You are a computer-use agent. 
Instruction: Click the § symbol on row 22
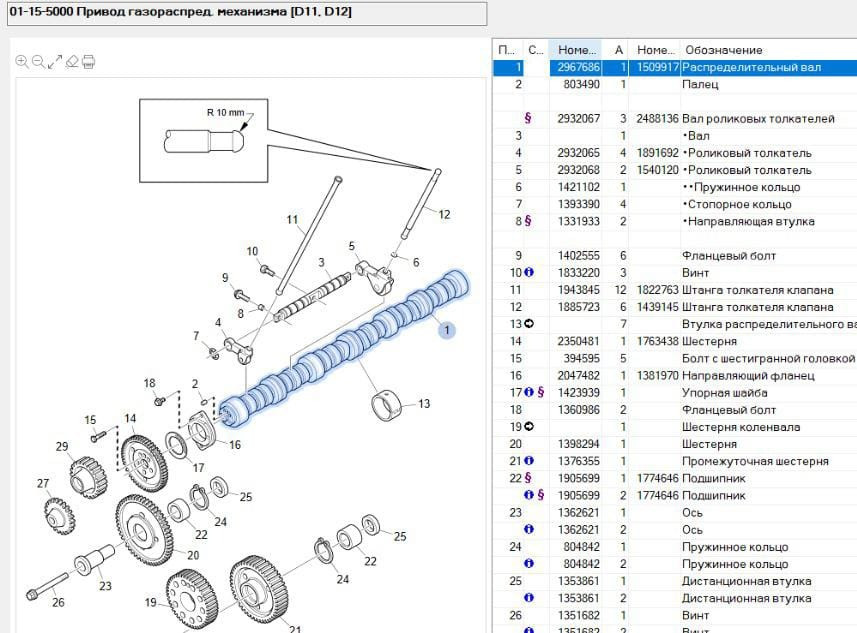click(528, 478)
